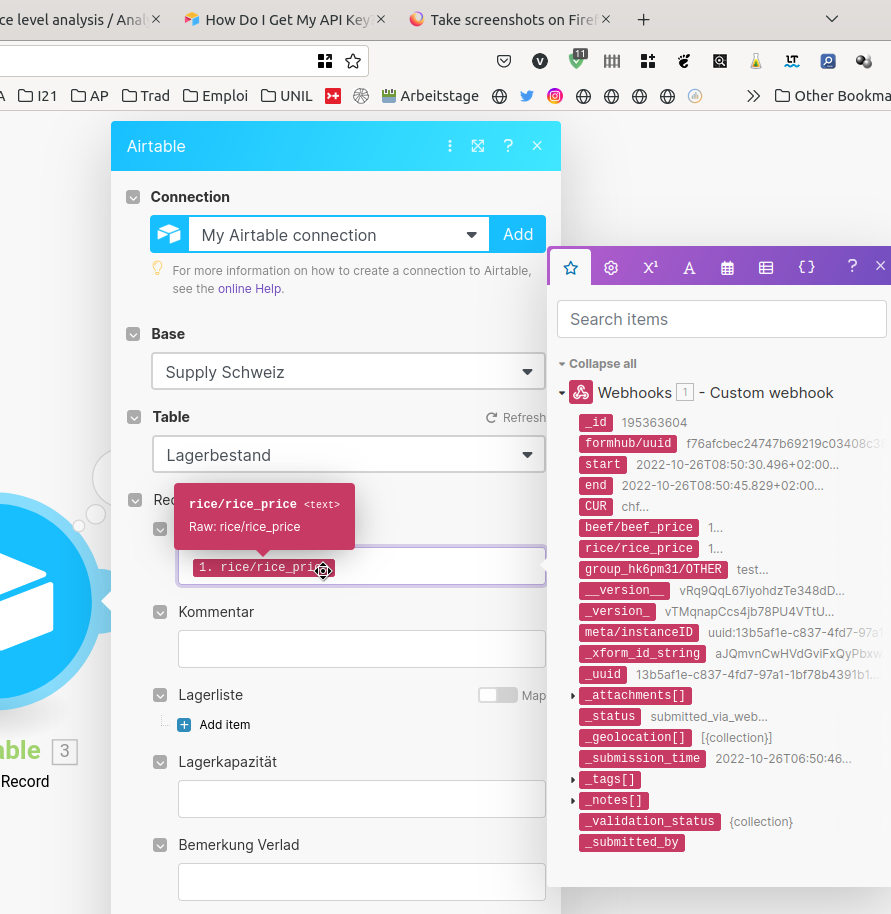
Task: Open help for the Airtable module
Action: [x=508, y=146]
